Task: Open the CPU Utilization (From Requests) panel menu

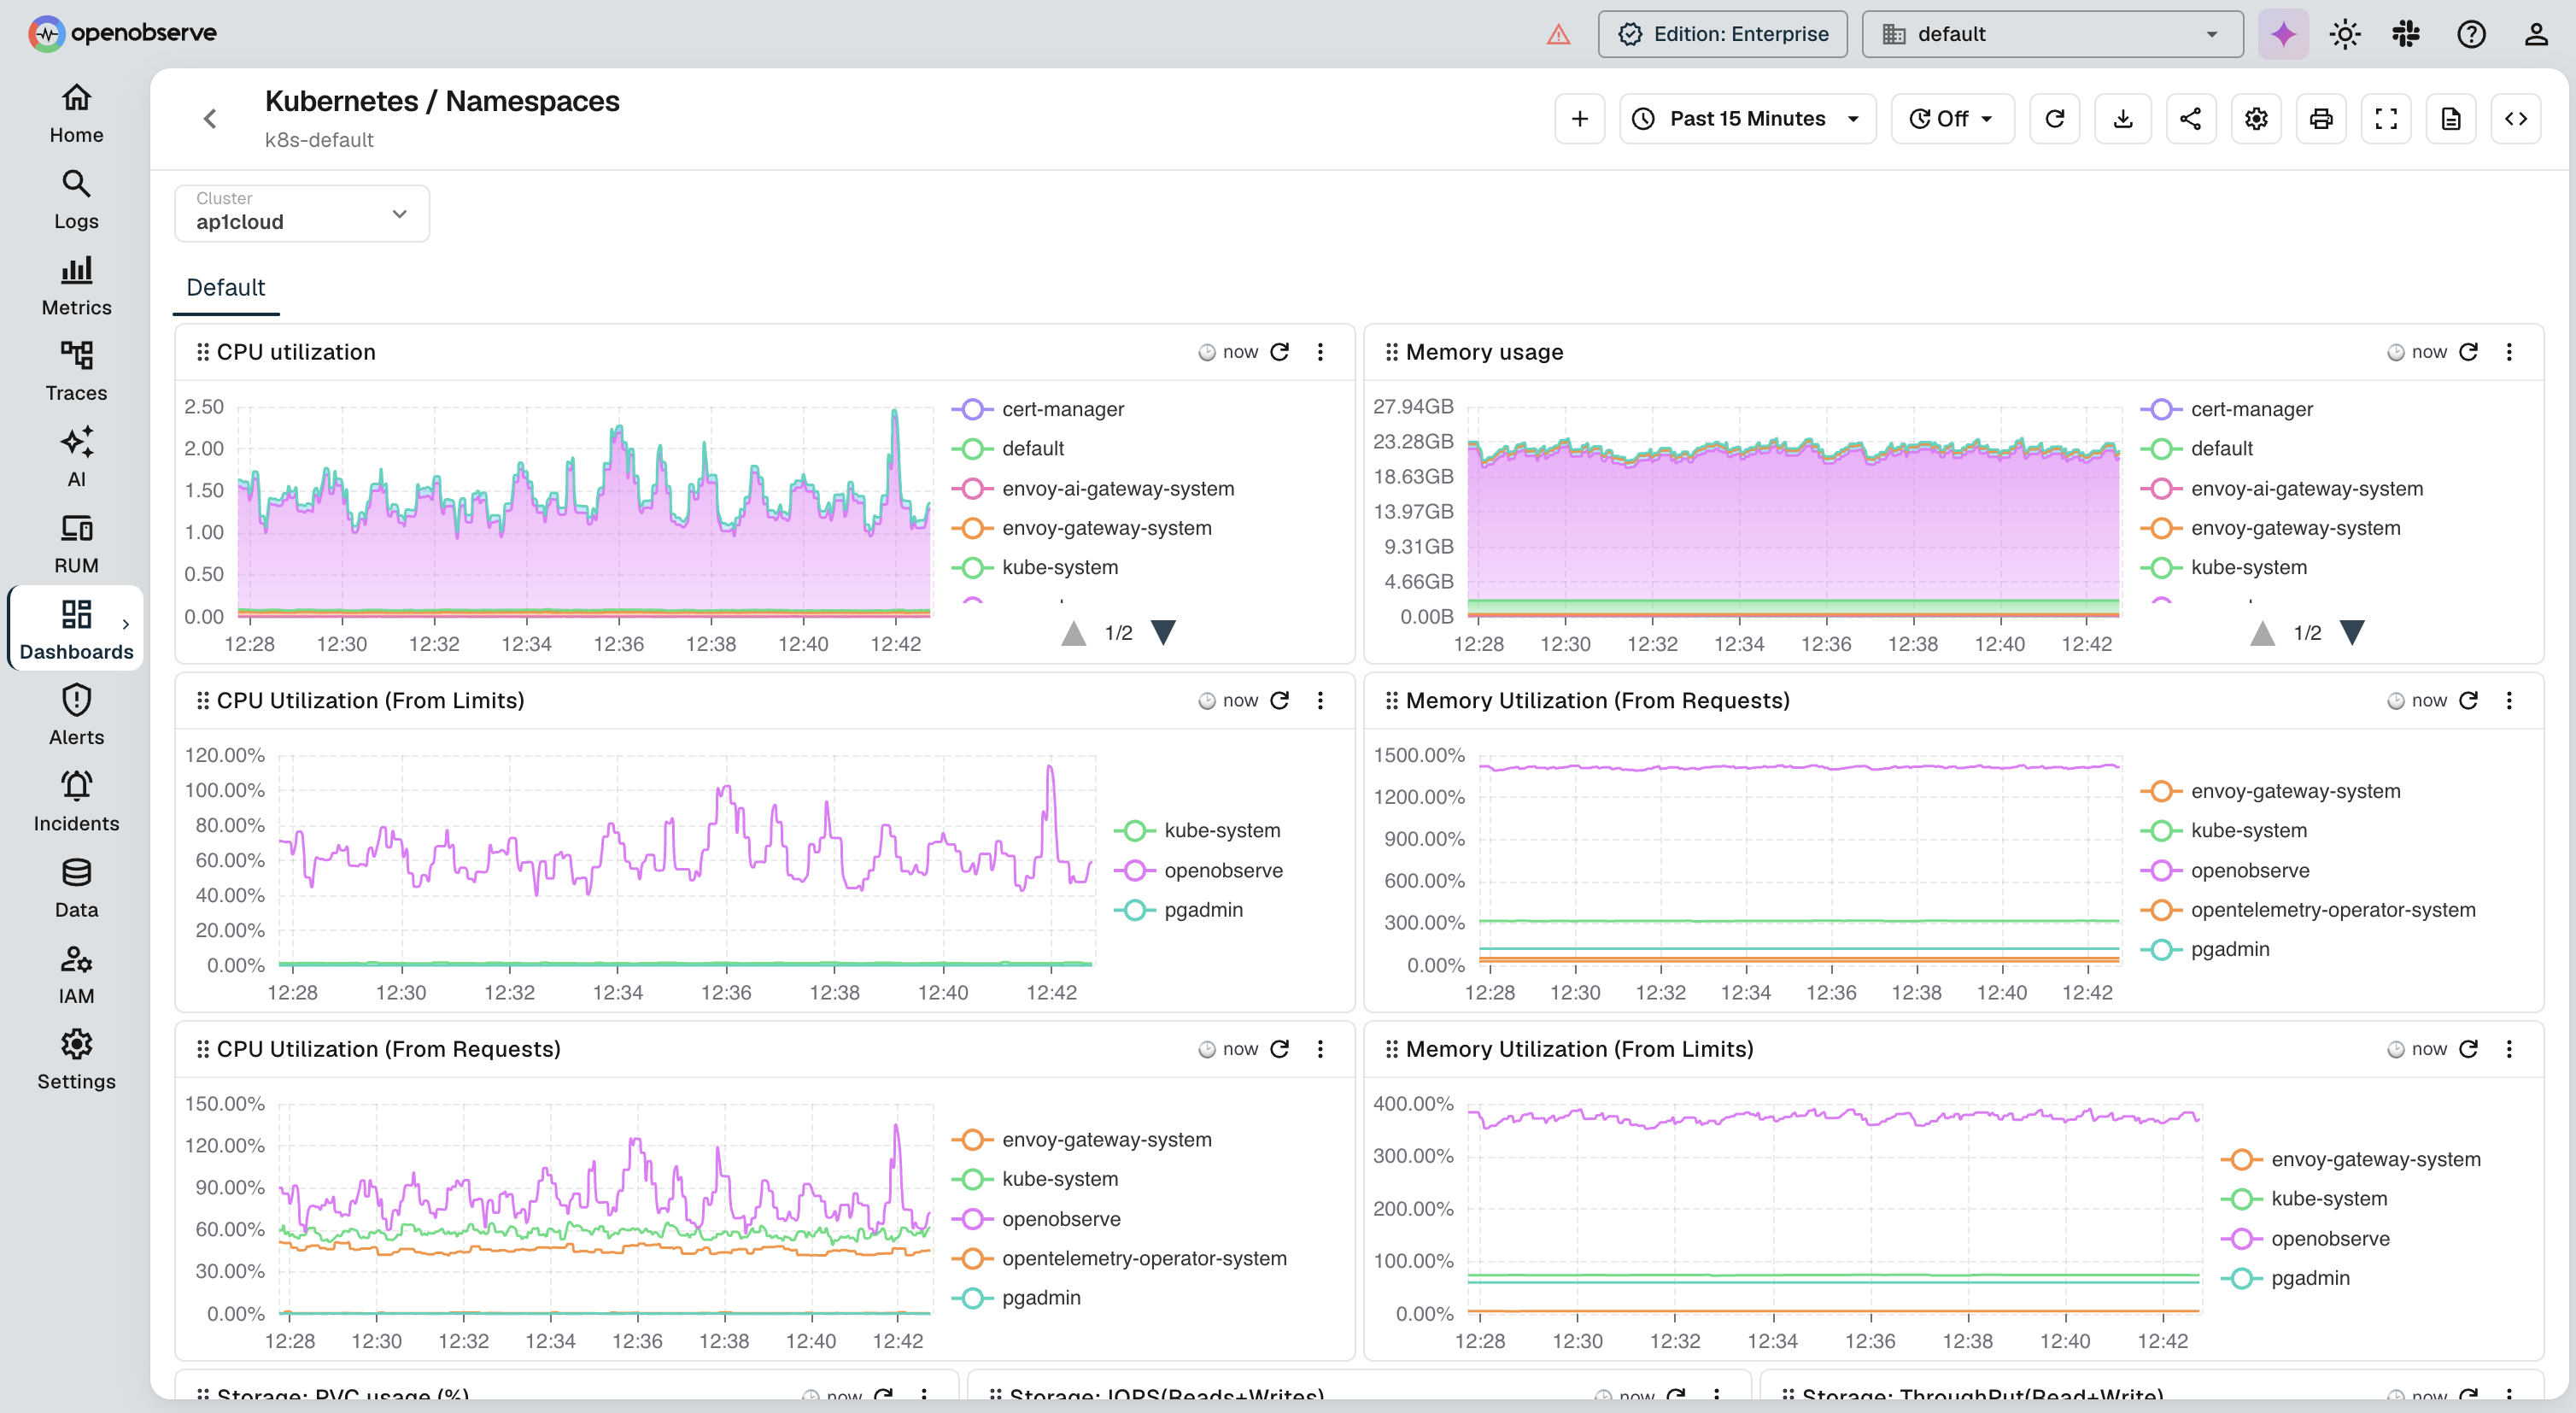Action: (x=1320, y=1049)
